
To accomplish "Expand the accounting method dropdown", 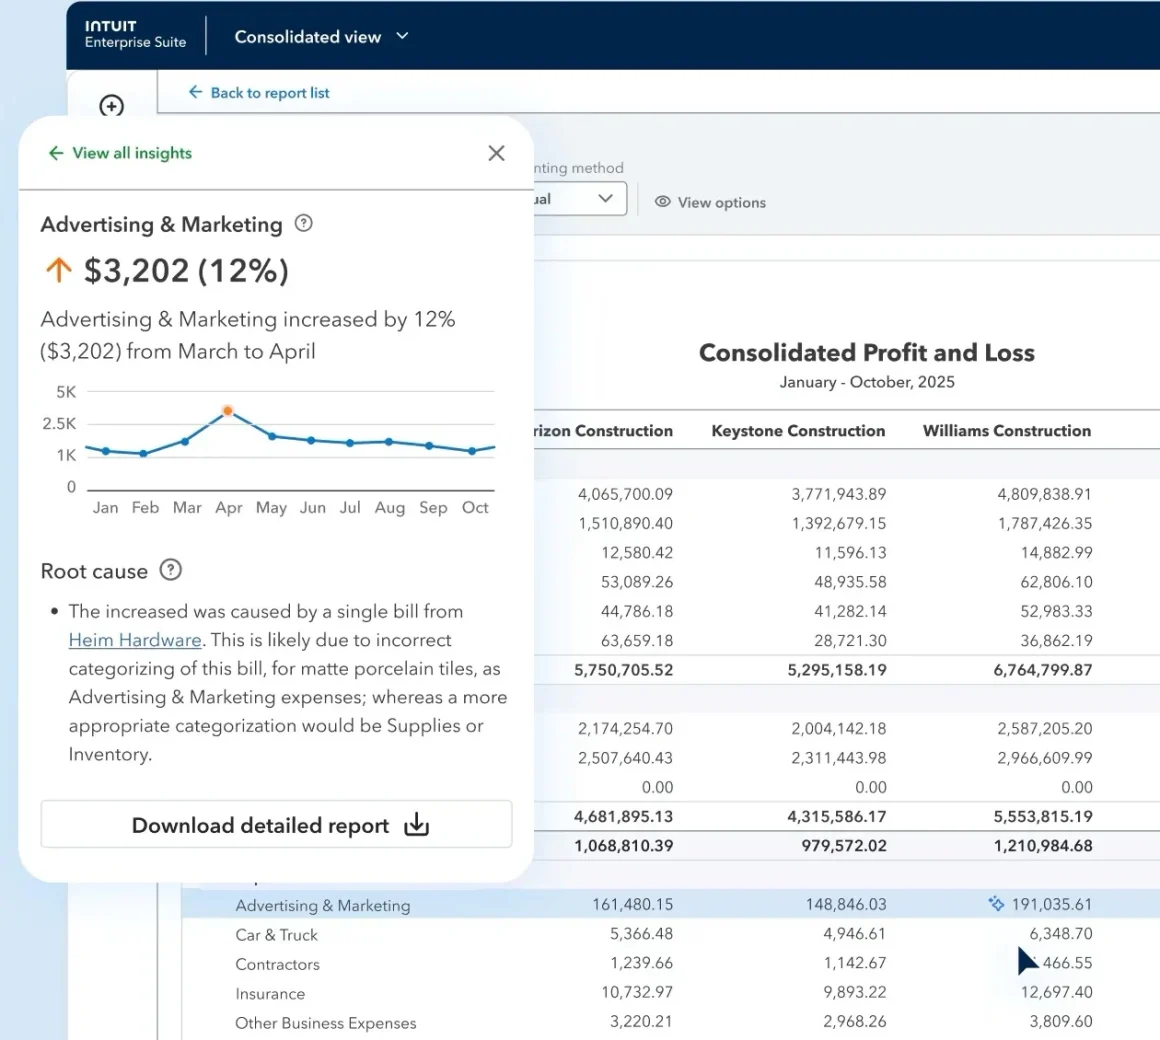I will (580, 199).
